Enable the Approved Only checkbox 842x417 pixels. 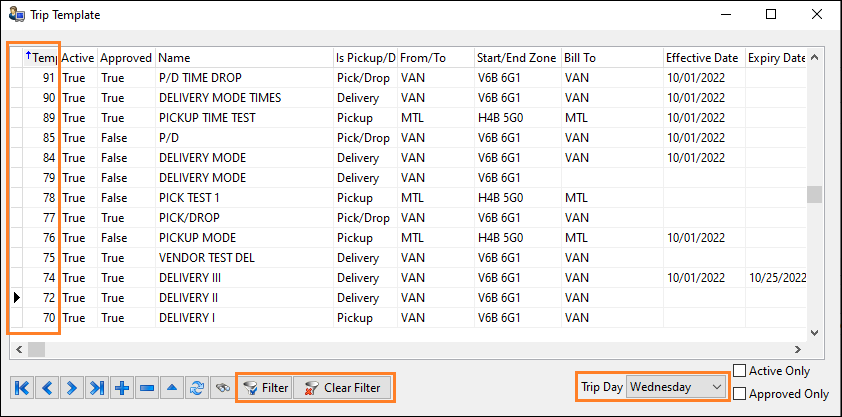[740, 394]
